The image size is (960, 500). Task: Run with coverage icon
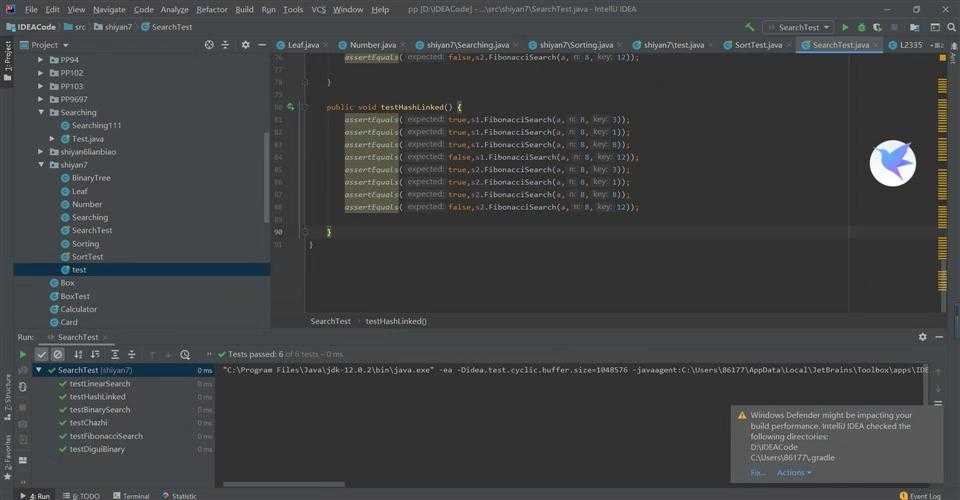click(x=877, y=27)
